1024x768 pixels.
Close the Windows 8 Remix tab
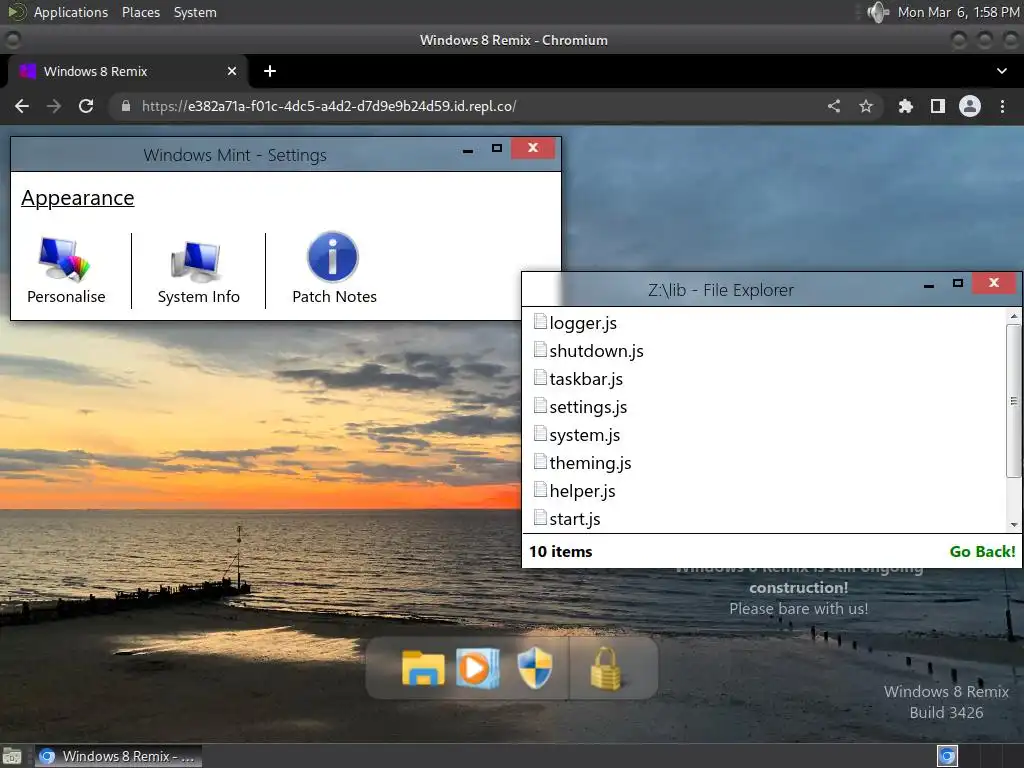(232, 71)
